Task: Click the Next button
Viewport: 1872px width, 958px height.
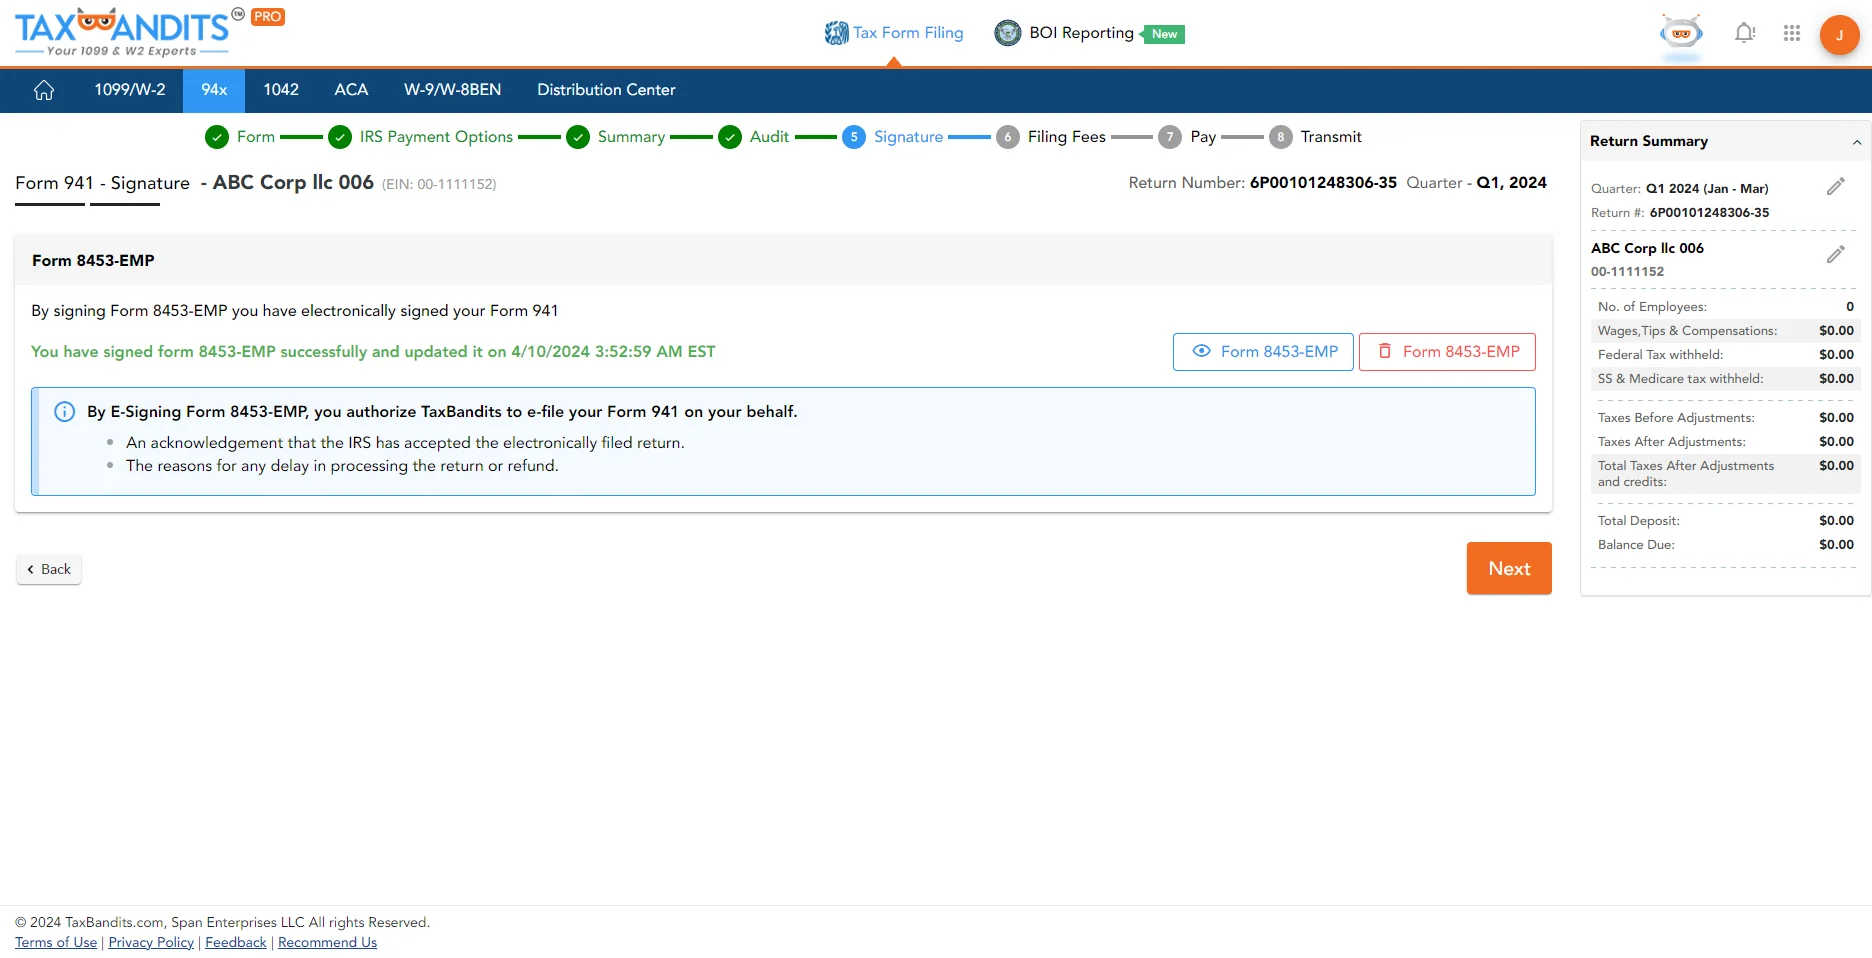Action: [1508, 568]
